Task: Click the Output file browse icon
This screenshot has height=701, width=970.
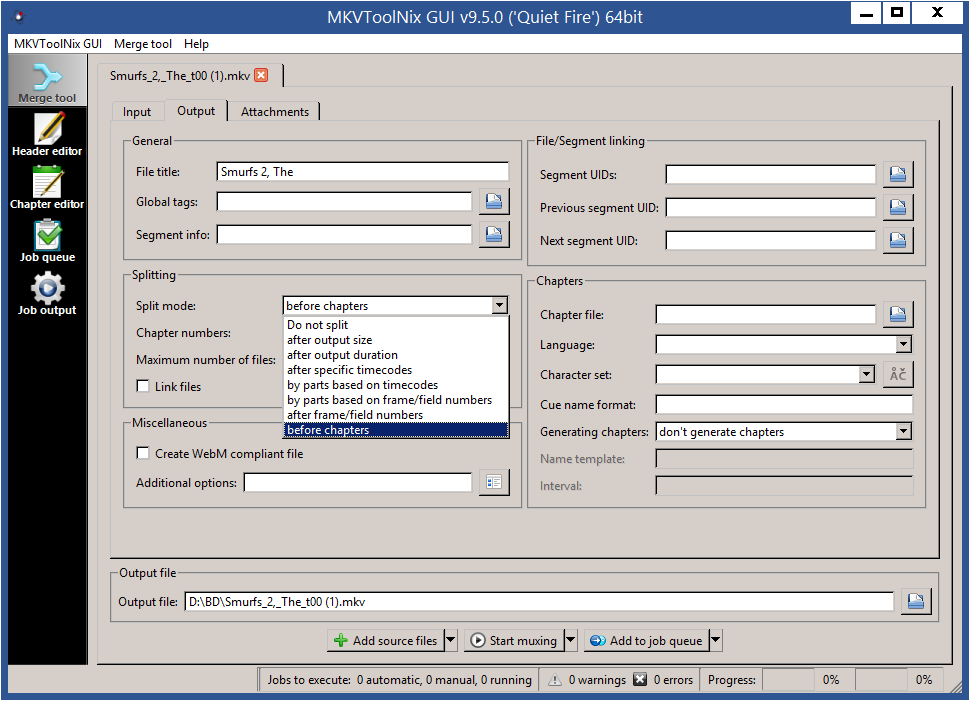Action: pyautogui.click(x=915, y=602)
